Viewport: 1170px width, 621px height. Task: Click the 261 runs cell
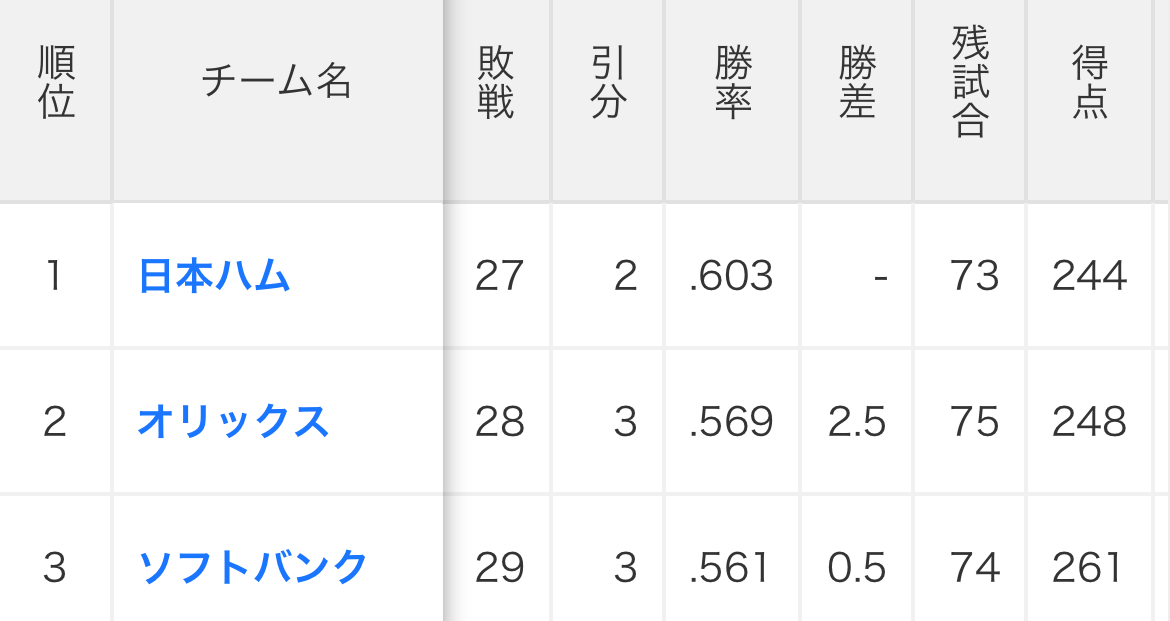pyautogui.click(x=1090, y=567)
